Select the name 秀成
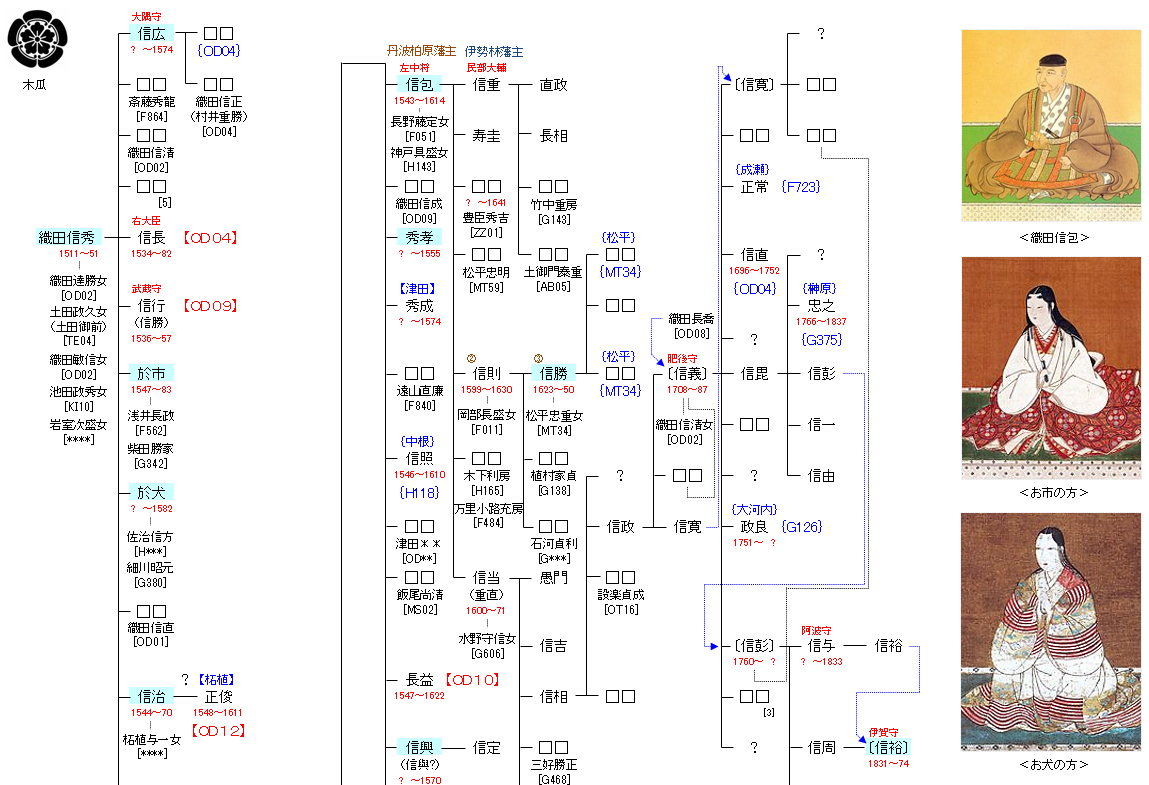1149x785 pixels. click(420, 306)
